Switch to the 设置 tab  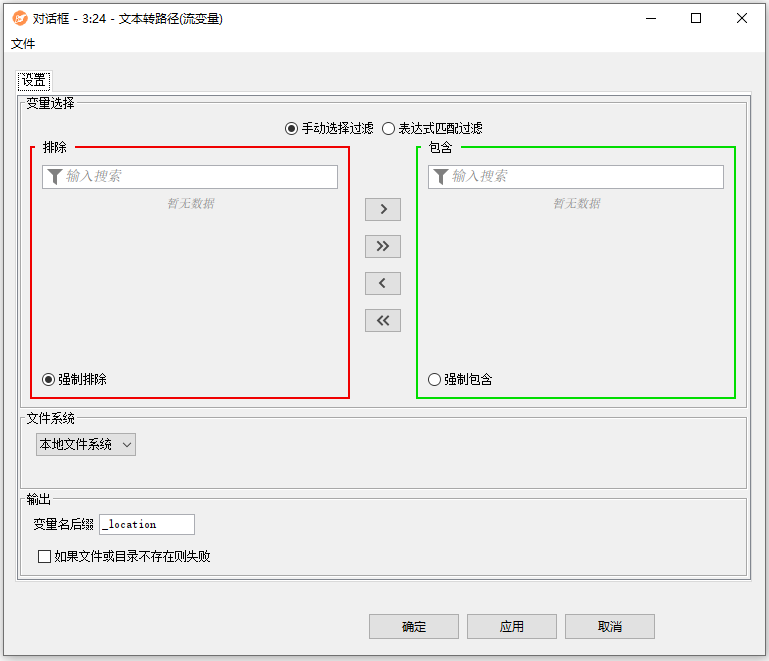pyautogui.click(x=34, y=80)
